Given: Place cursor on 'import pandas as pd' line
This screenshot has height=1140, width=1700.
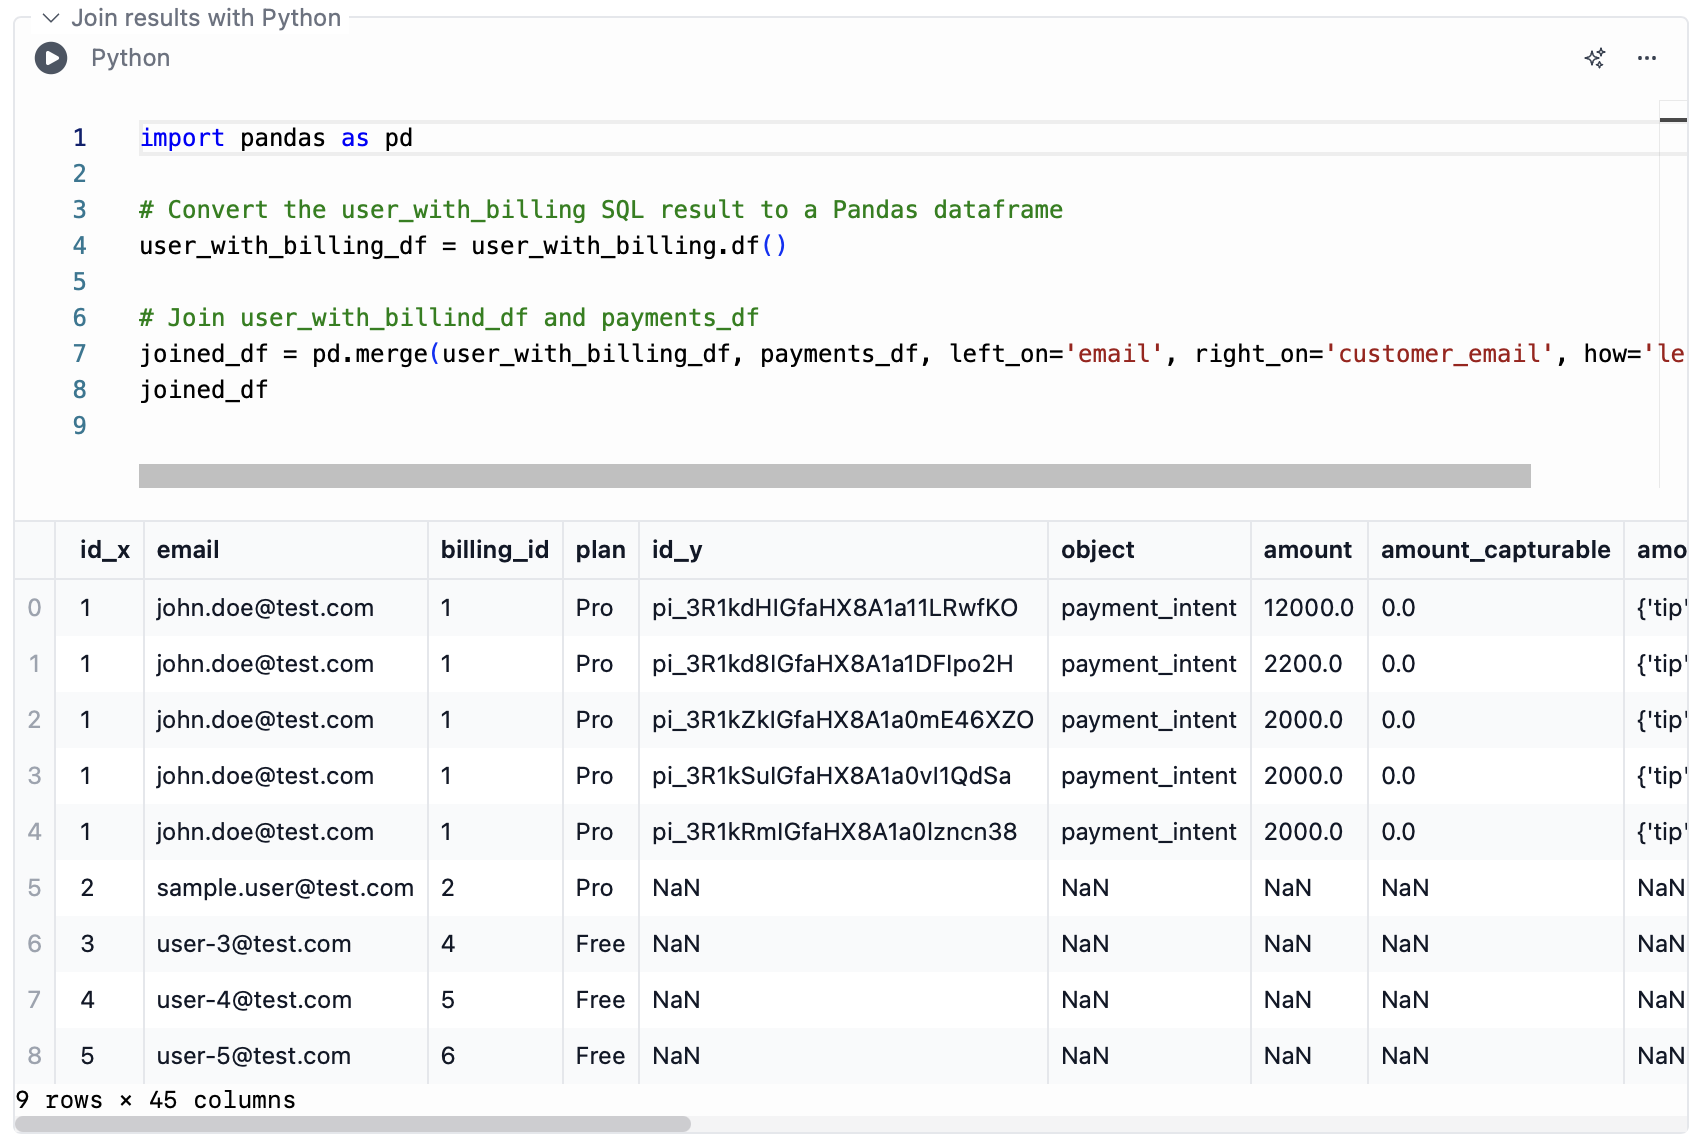Looking at the screenshot, I should pyautogui.click(x=276, y=138).
